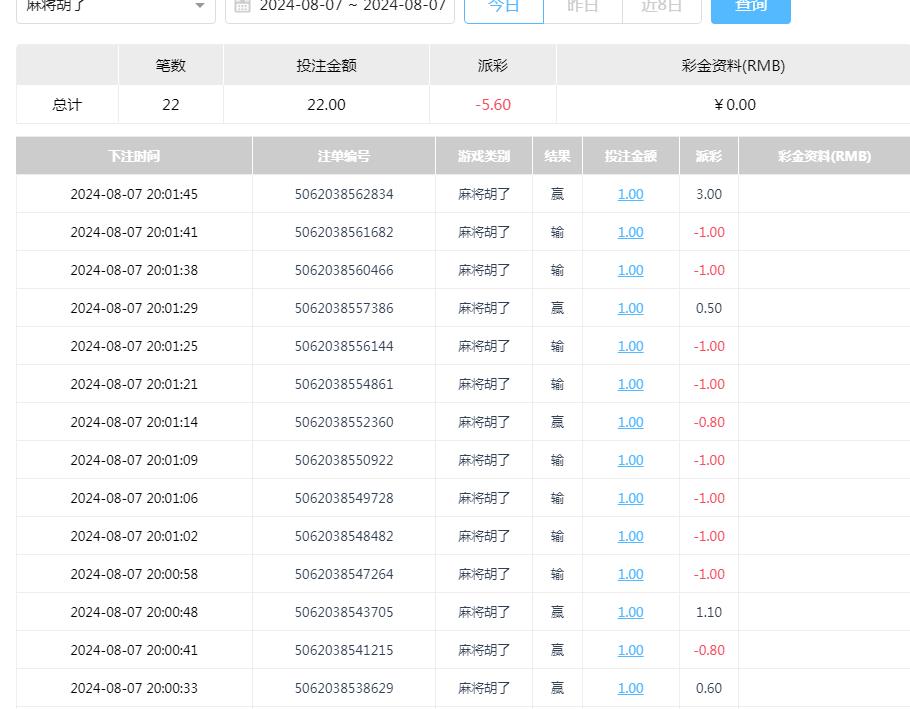Open the calendar date picker icon
910x709 pixels.
coord(243,7)
